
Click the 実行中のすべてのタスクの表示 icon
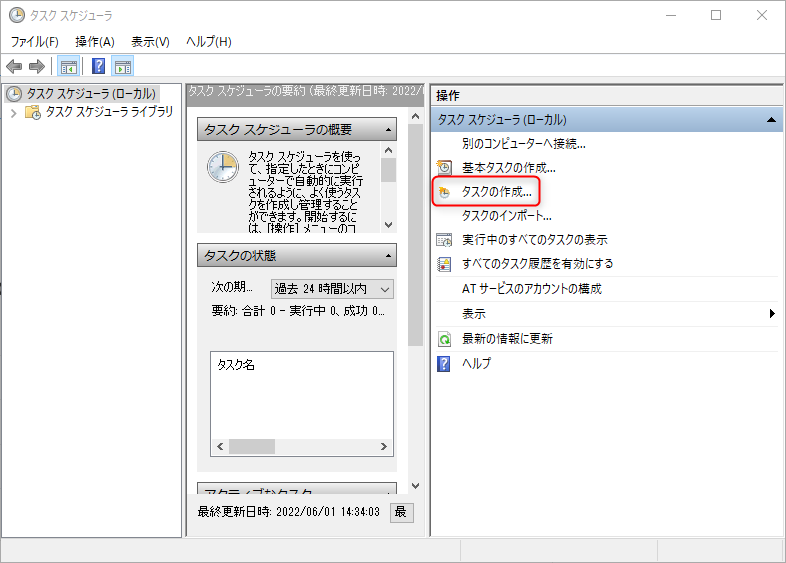click(444, 240)
